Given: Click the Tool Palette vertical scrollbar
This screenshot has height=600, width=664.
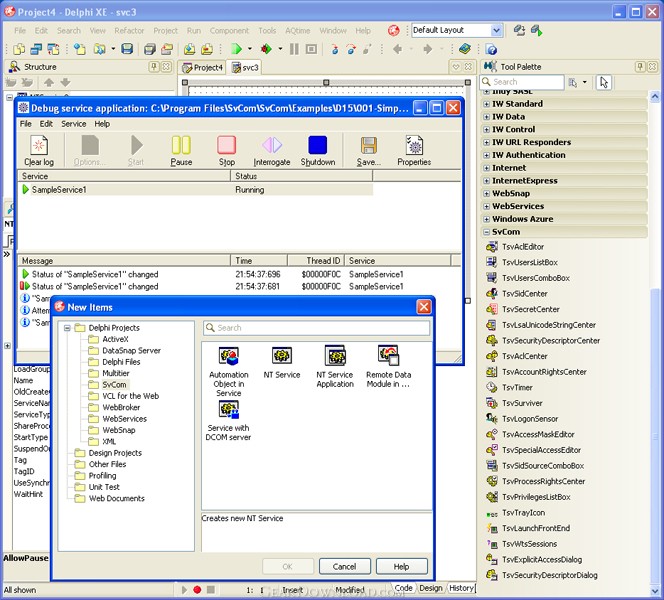Looking at the screenshot, I should 655,342.
